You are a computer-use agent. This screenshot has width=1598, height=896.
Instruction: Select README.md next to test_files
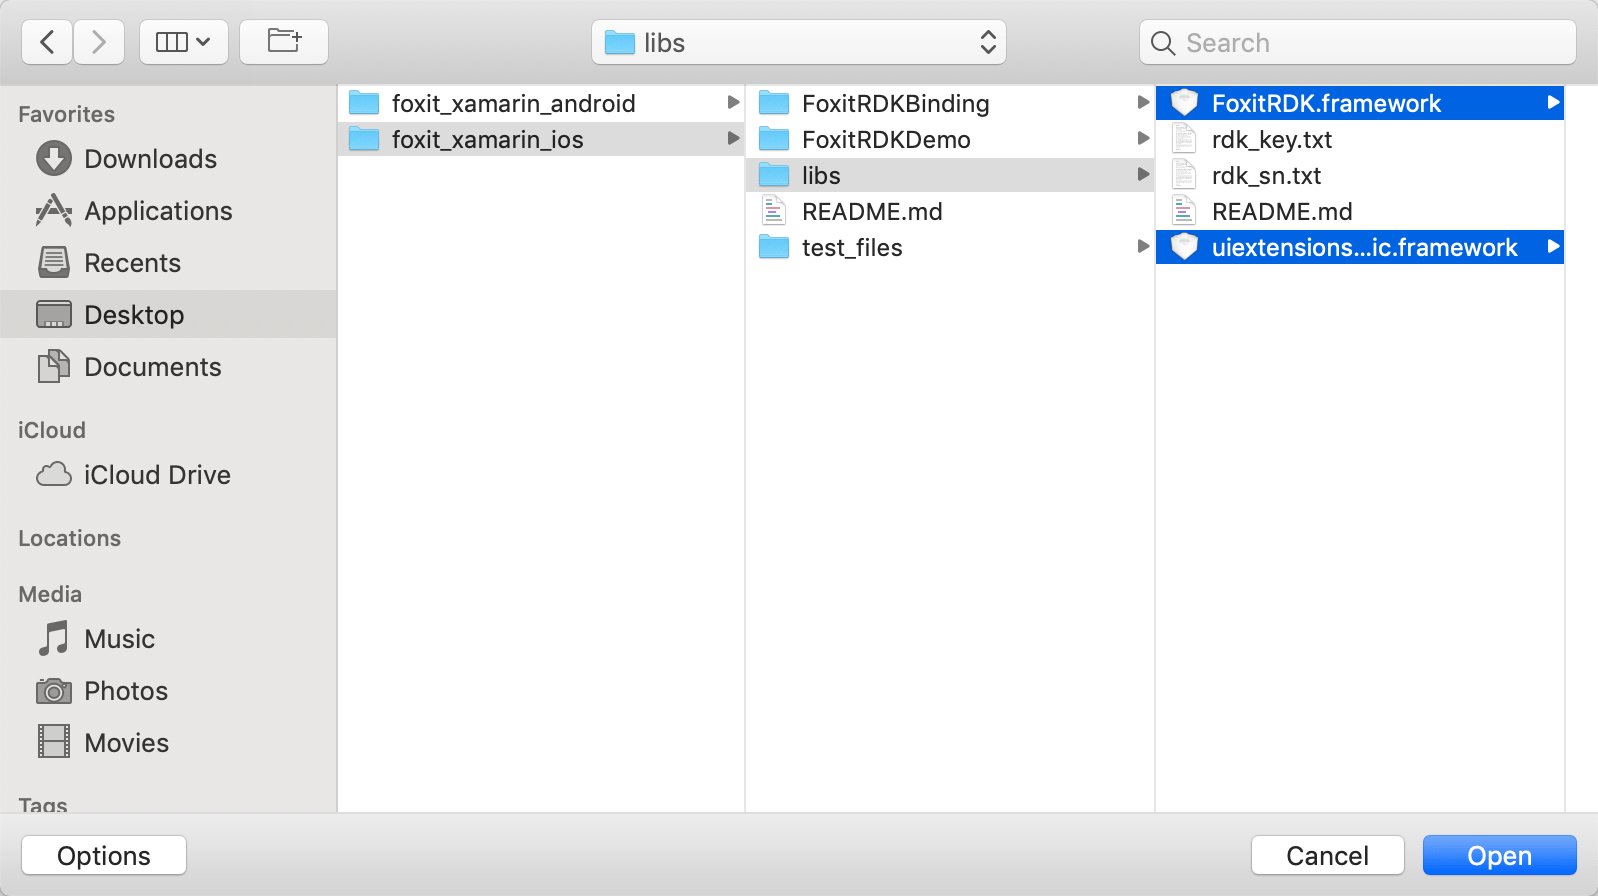coord(952,211)
